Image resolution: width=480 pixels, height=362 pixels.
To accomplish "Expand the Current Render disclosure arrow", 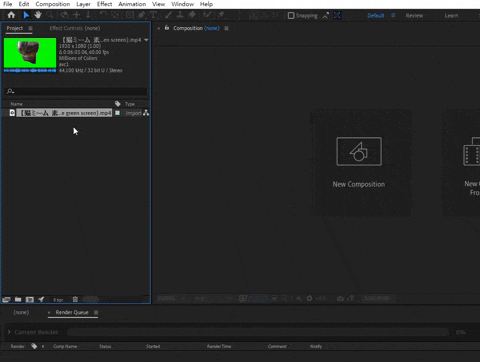I will point(9,332).
